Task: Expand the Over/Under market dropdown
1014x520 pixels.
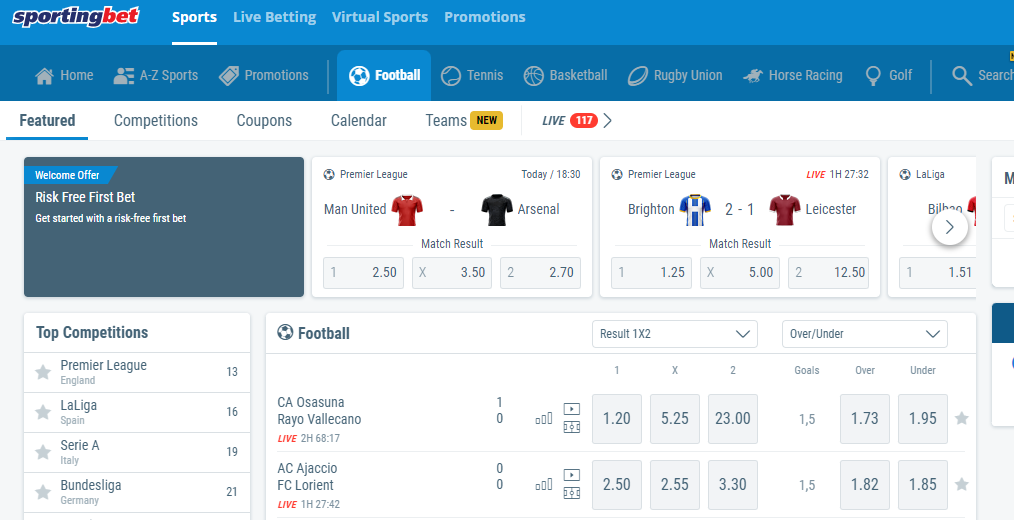Action: tap(864, 334)
